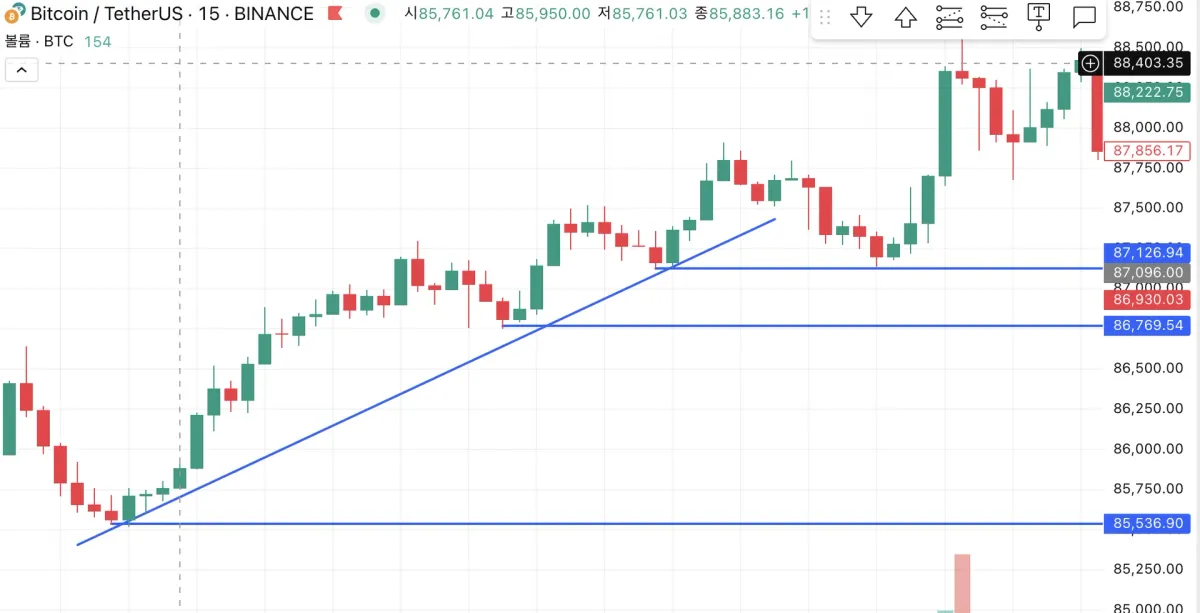The width and height of the screenshot is (1200, 613).
Task: Click the 87,126.94 blue price label
Action: coord(1147,253)
